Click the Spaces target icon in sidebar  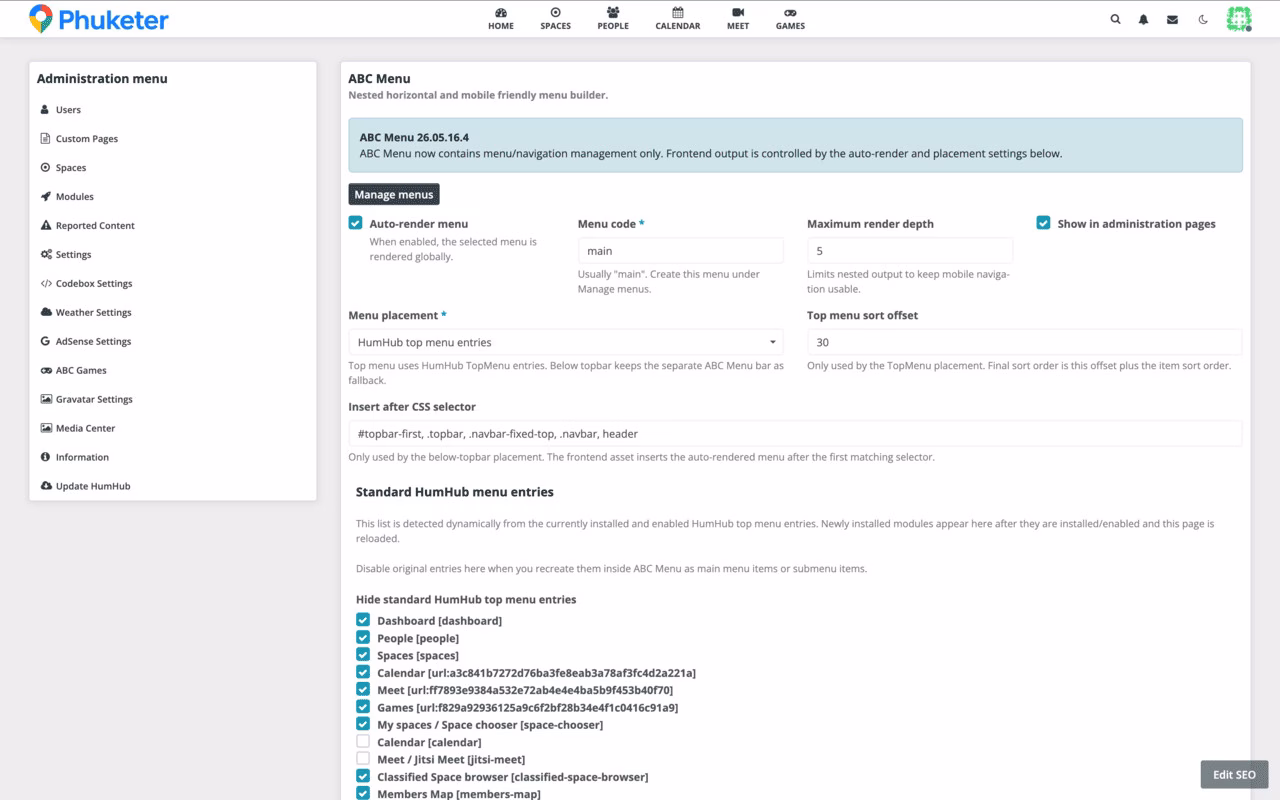point(45,168)
